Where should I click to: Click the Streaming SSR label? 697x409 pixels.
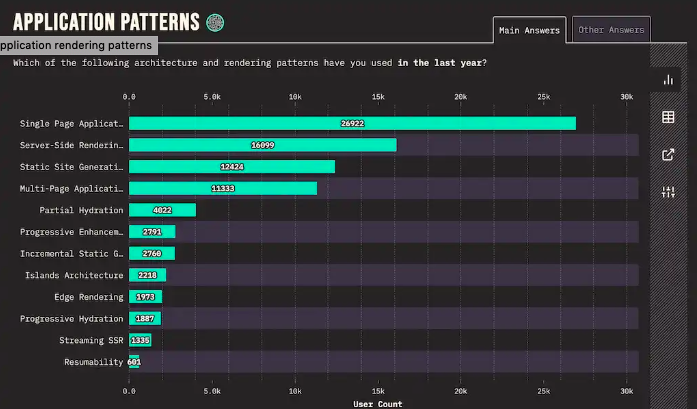pos(94,340)
